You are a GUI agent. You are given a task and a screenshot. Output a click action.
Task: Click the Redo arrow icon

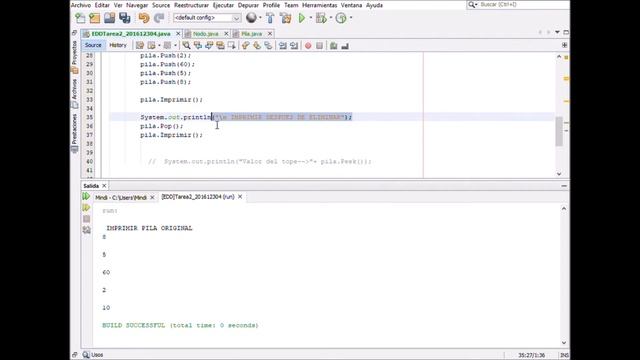(159, 18)
